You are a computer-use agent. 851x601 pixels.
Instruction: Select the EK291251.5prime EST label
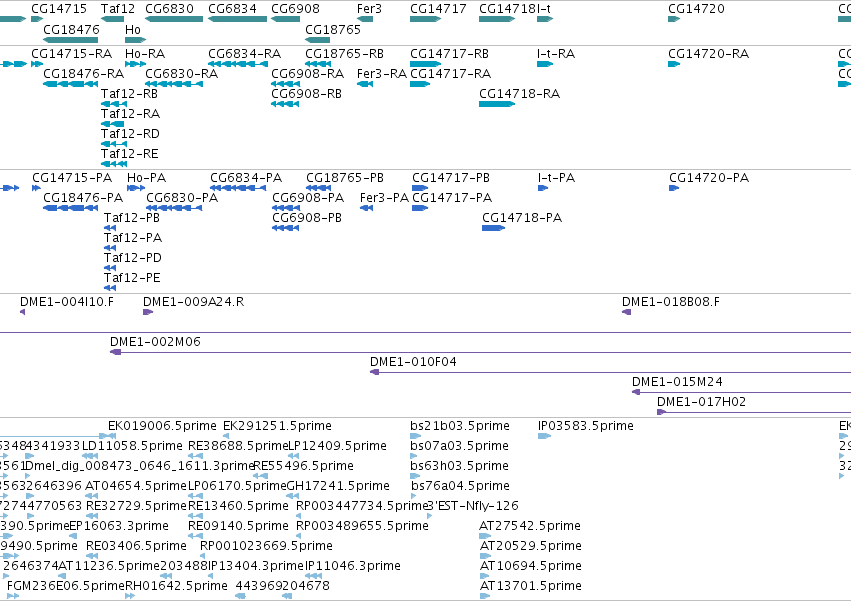coord(277,426)
